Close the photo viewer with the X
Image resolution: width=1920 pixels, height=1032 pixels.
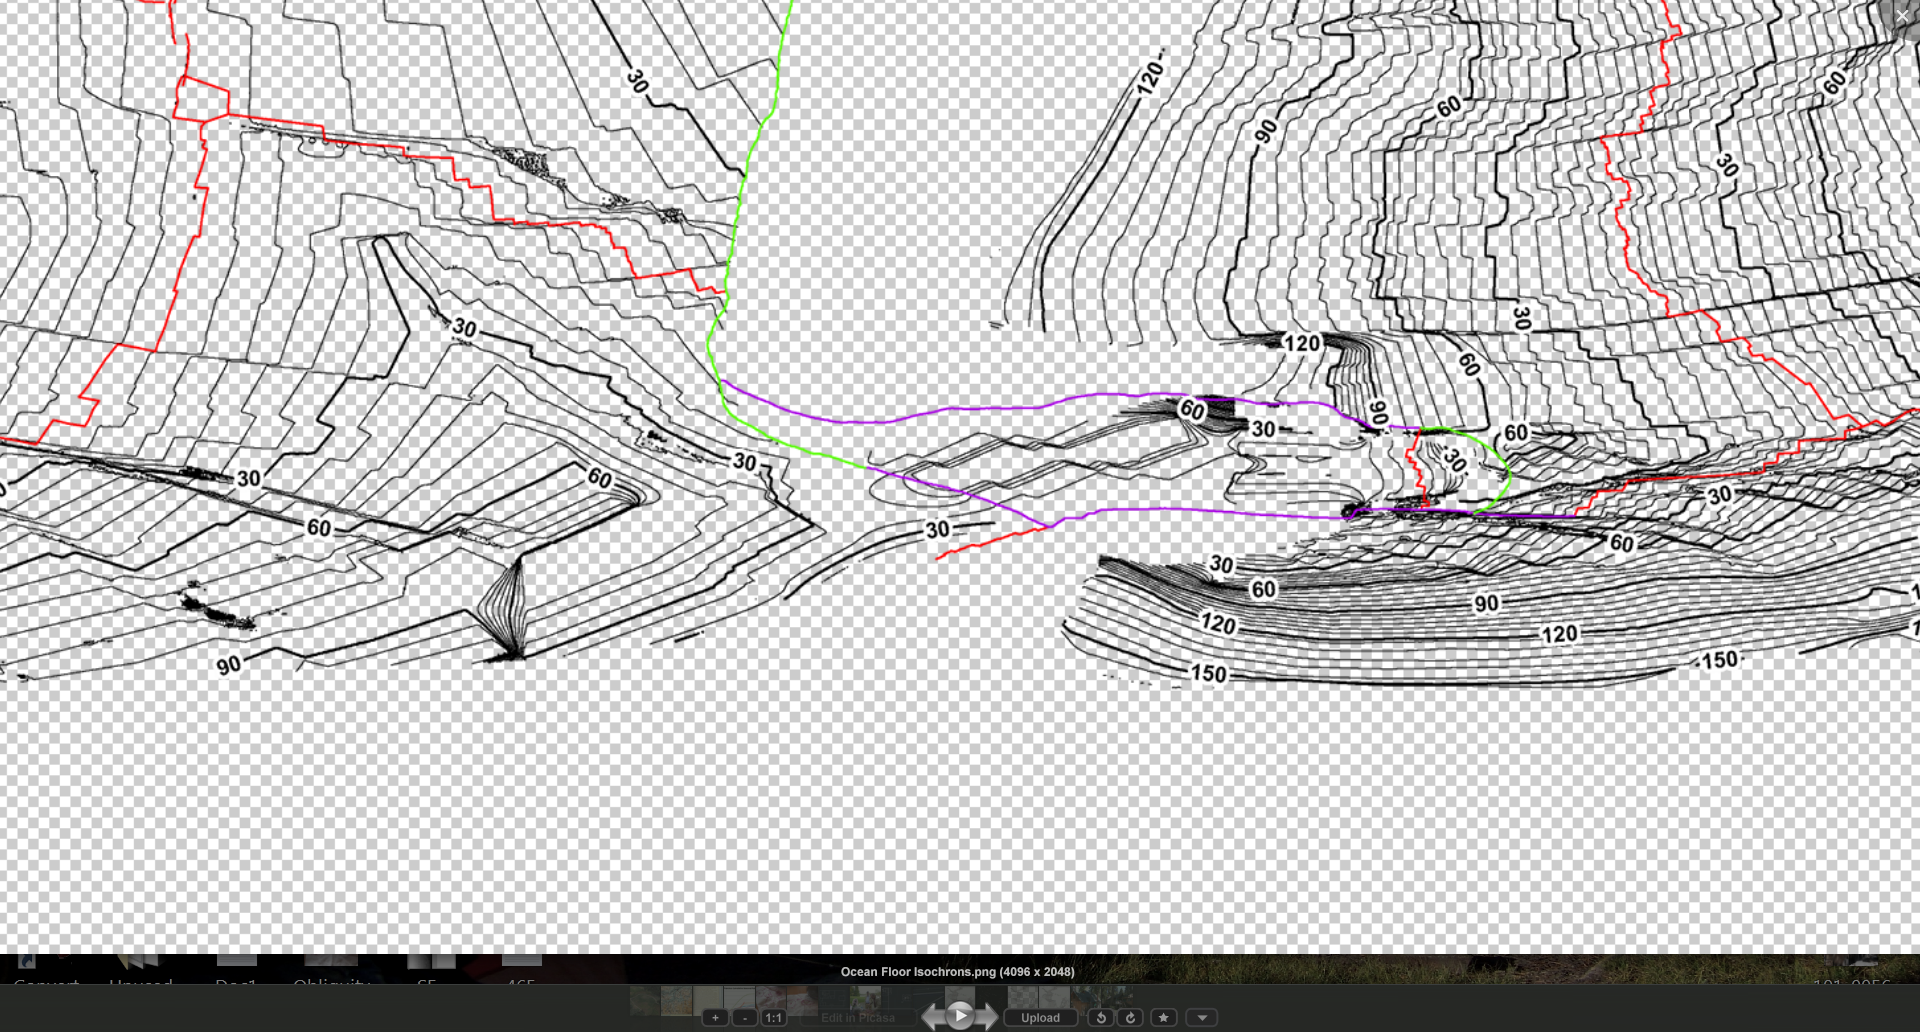(1902, 16)
